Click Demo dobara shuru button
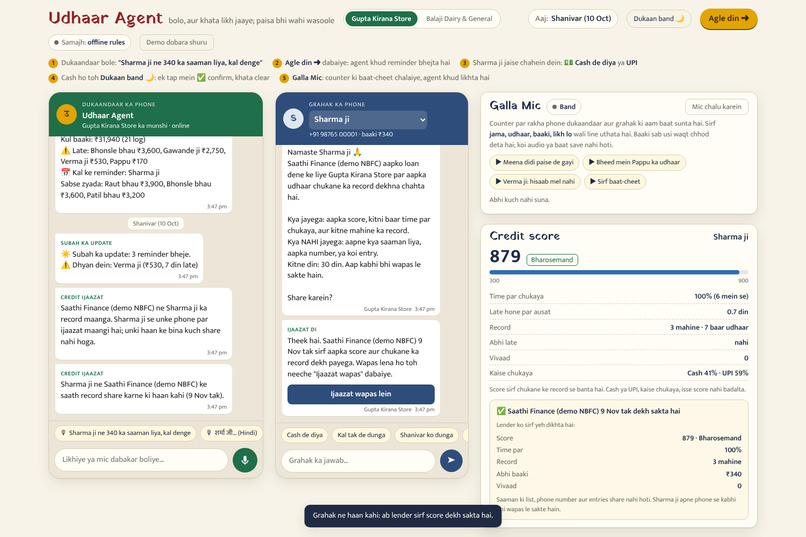Viewport: 806px width, 537px height. [x=176, y=42]
